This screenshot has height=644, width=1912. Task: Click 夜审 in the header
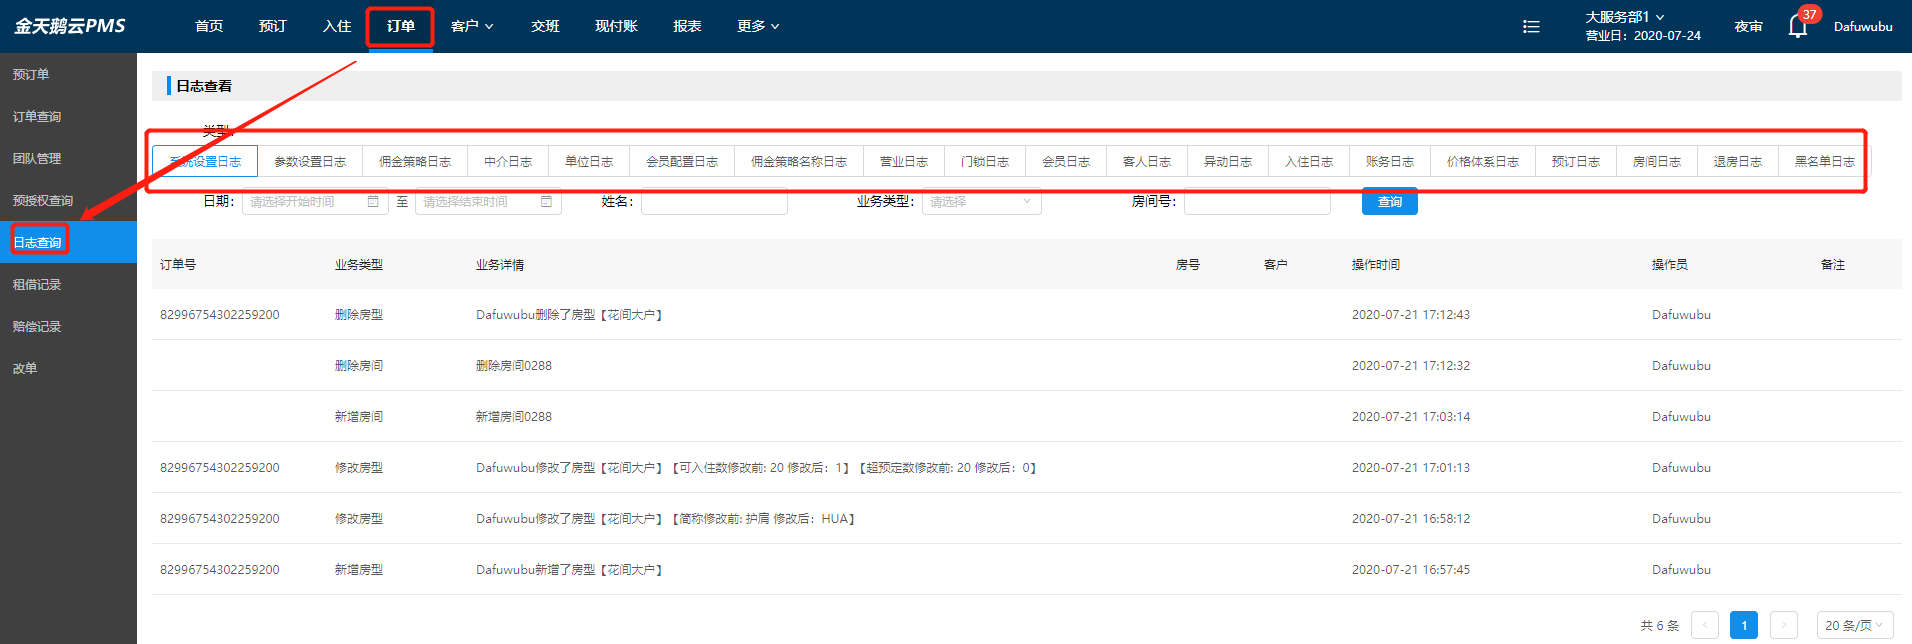[x=1748, y=27]
